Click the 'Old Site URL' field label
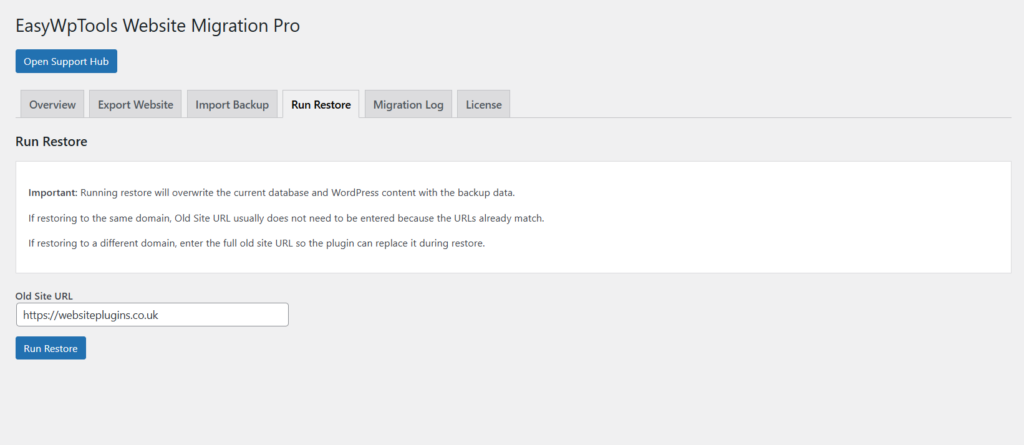 point(44,296)
